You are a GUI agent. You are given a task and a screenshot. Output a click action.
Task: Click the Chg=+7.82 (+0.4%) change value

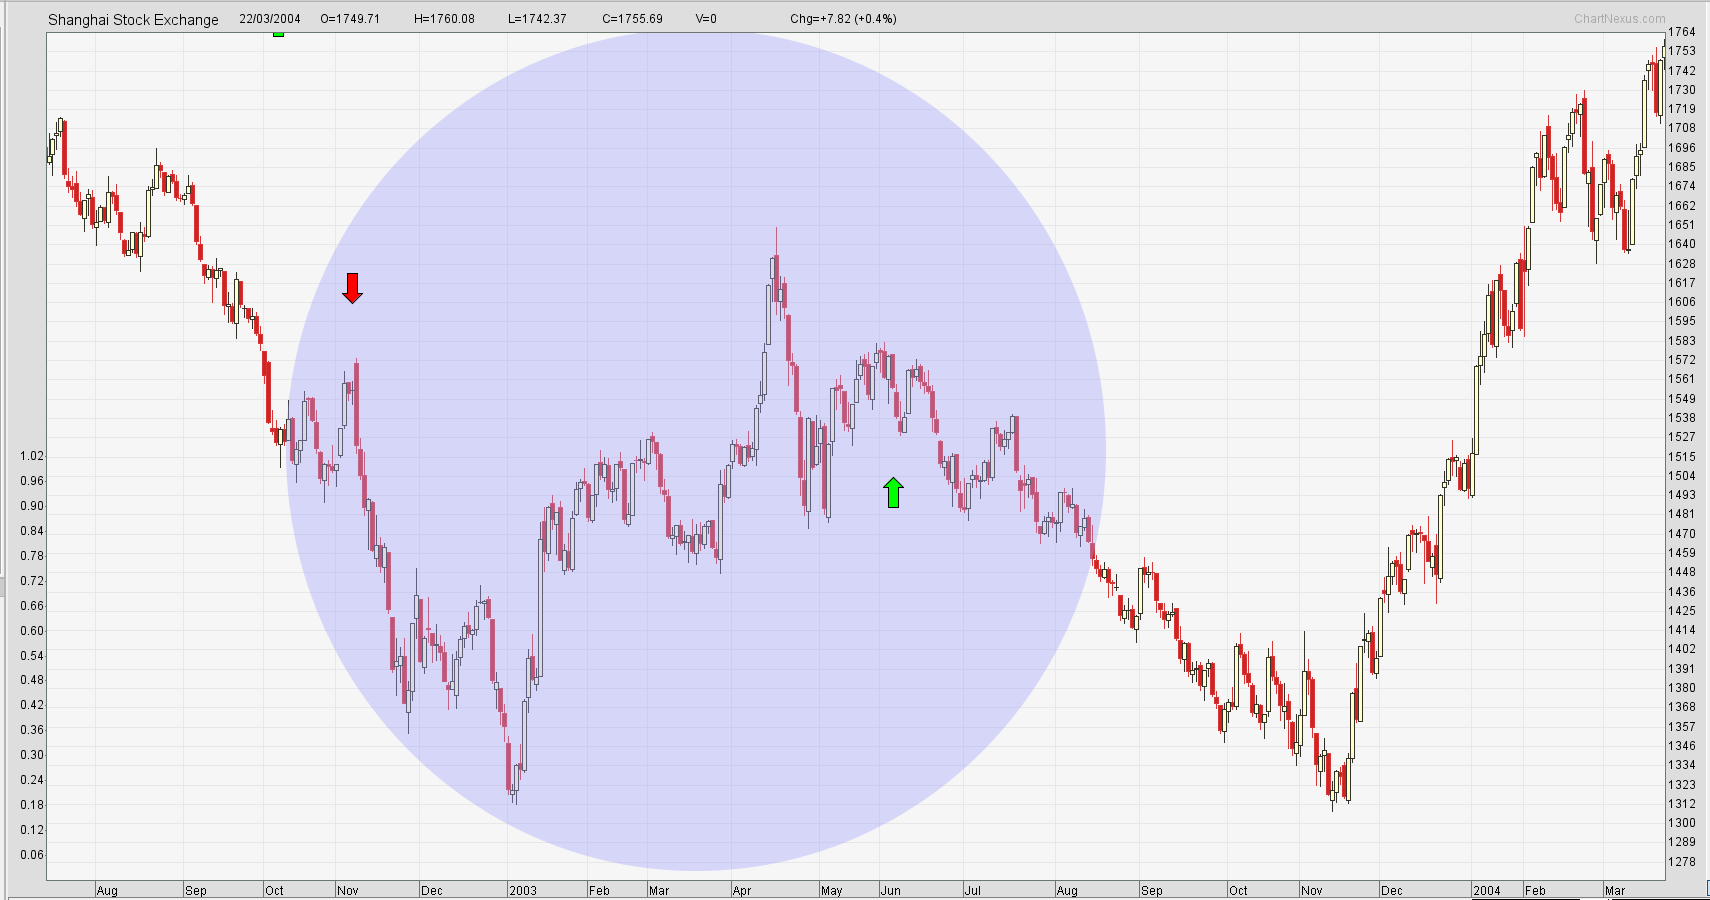coord(843,19)
